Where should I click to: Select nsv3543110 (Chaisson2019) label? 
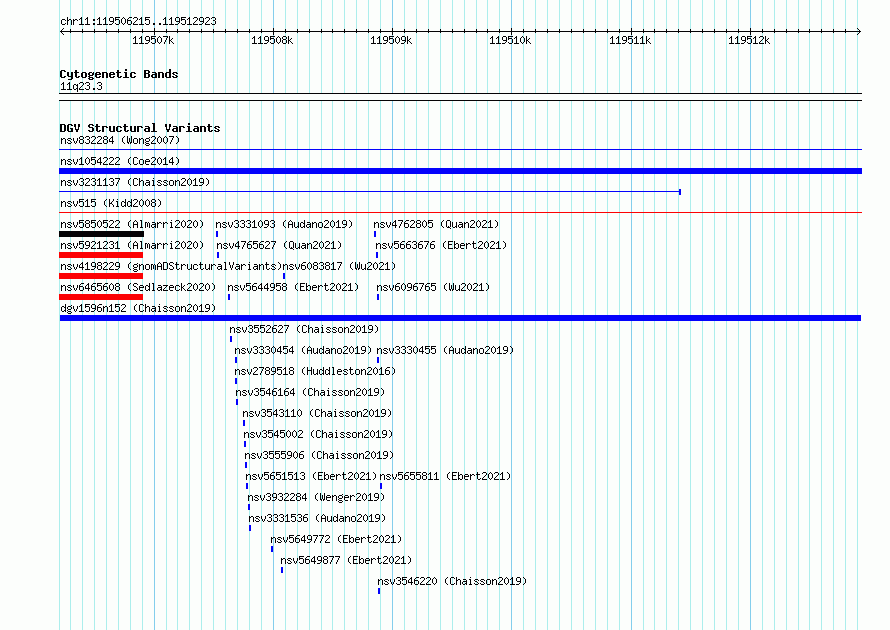coord(317,413)
